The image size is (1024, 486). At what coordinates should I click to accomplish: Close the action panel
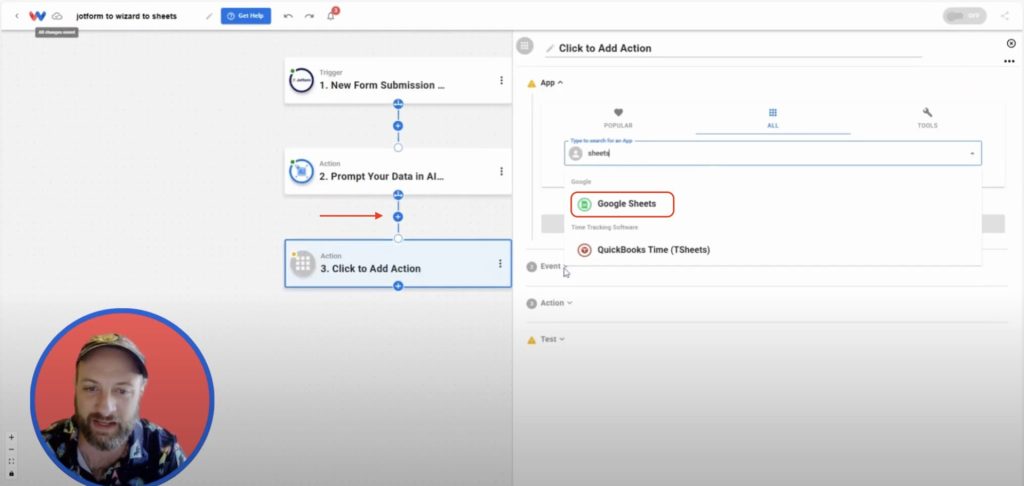(x=1011, y=44)
